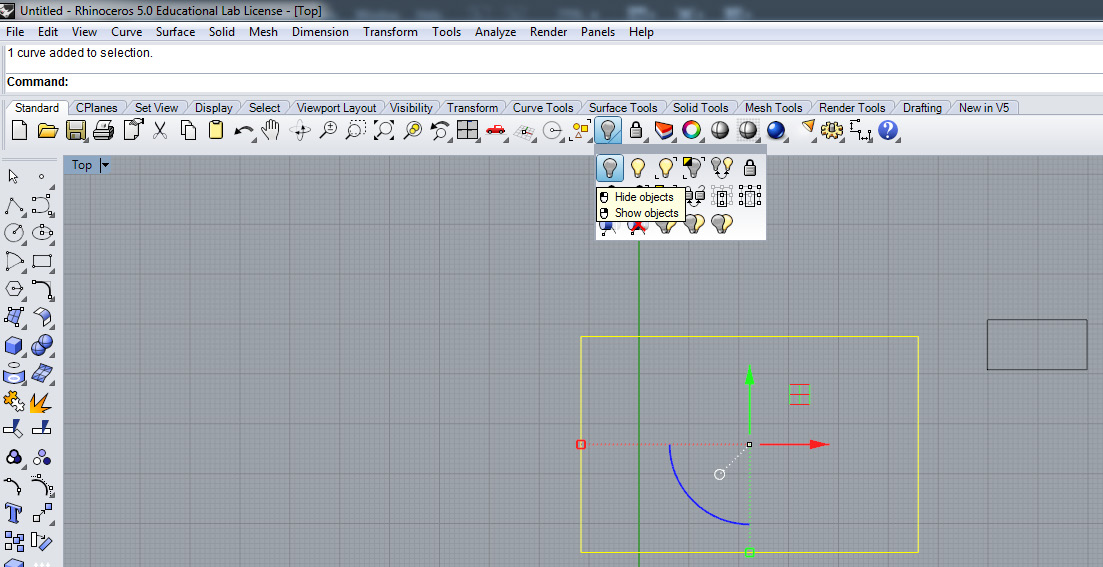Click the padlock Lock icon in main toolbar
The image size is (1103, 567).
(x=636, y=130)
